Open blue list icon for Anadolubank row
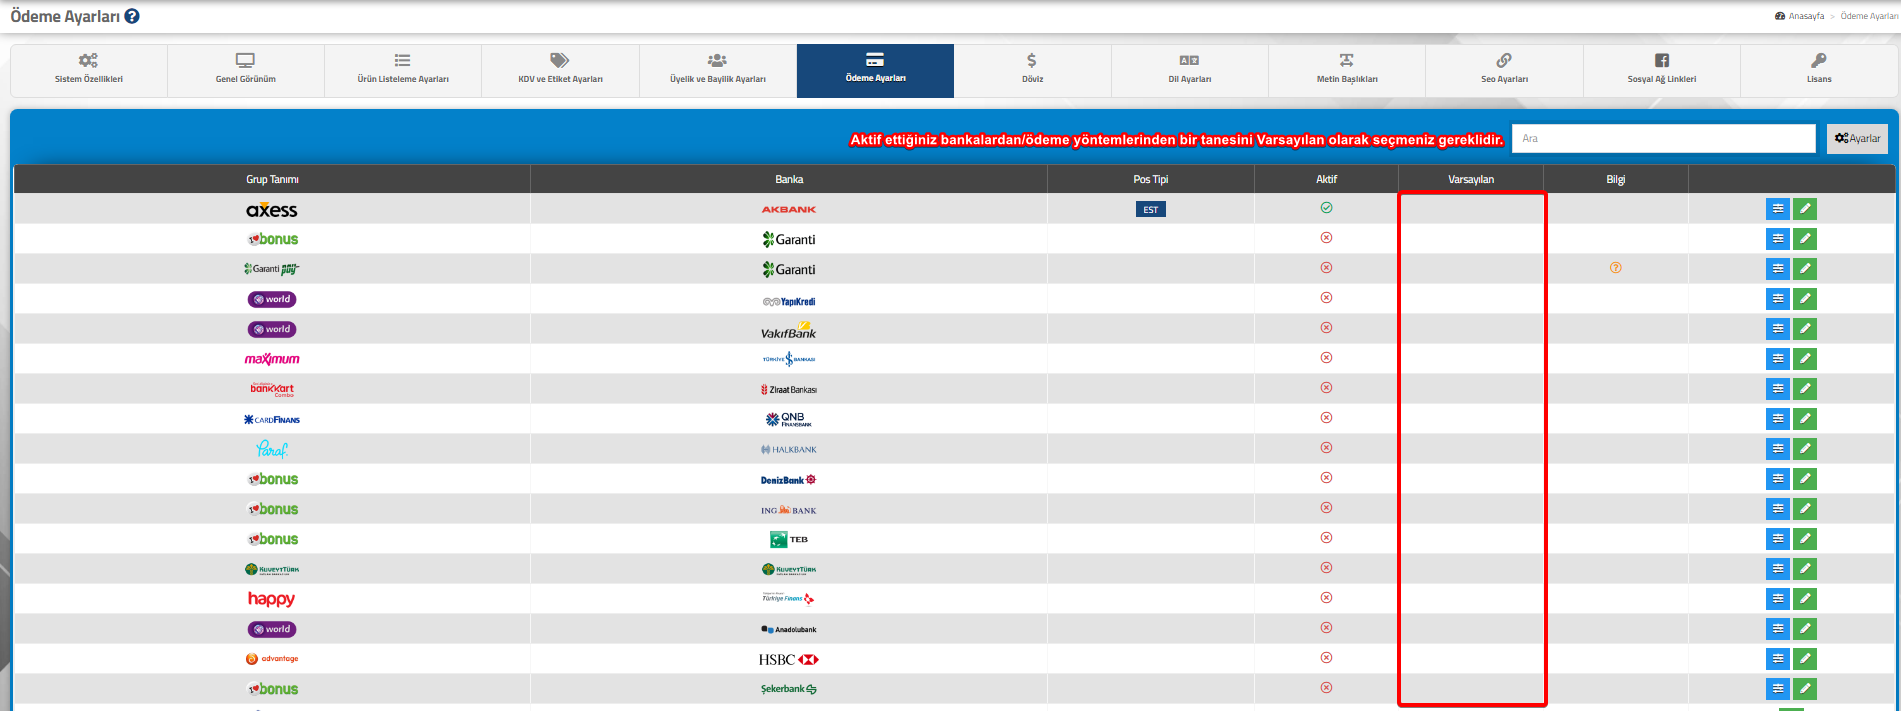 pyautogui.click(x=1778, y=629)
